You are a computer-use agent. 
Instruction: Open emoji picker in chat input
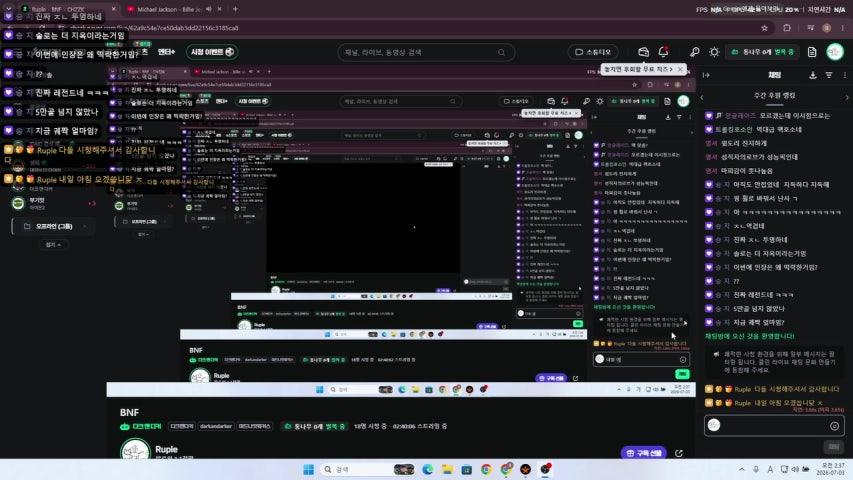(x=835, y=426)
